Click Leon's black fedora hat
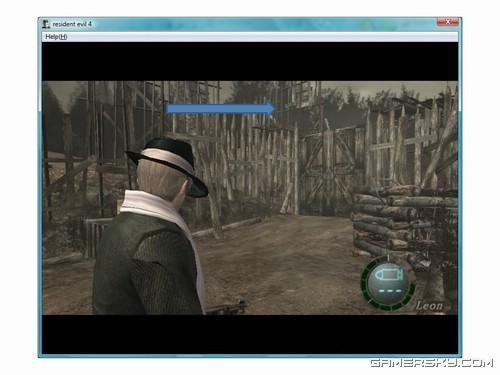500x375 pixels. [x=168, y=165]
